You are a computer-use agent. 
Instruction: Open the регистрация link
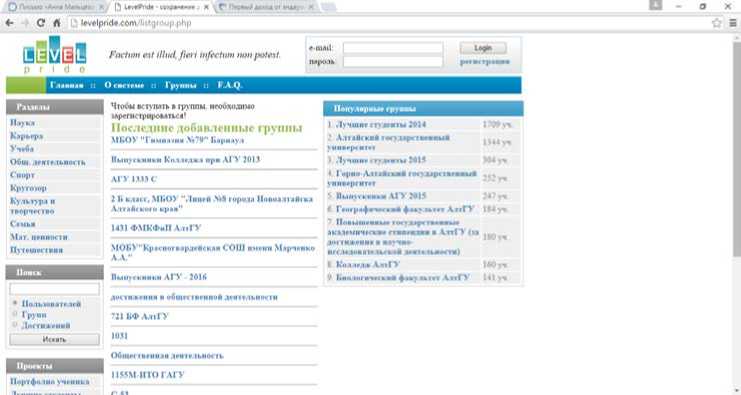point(484,61)
